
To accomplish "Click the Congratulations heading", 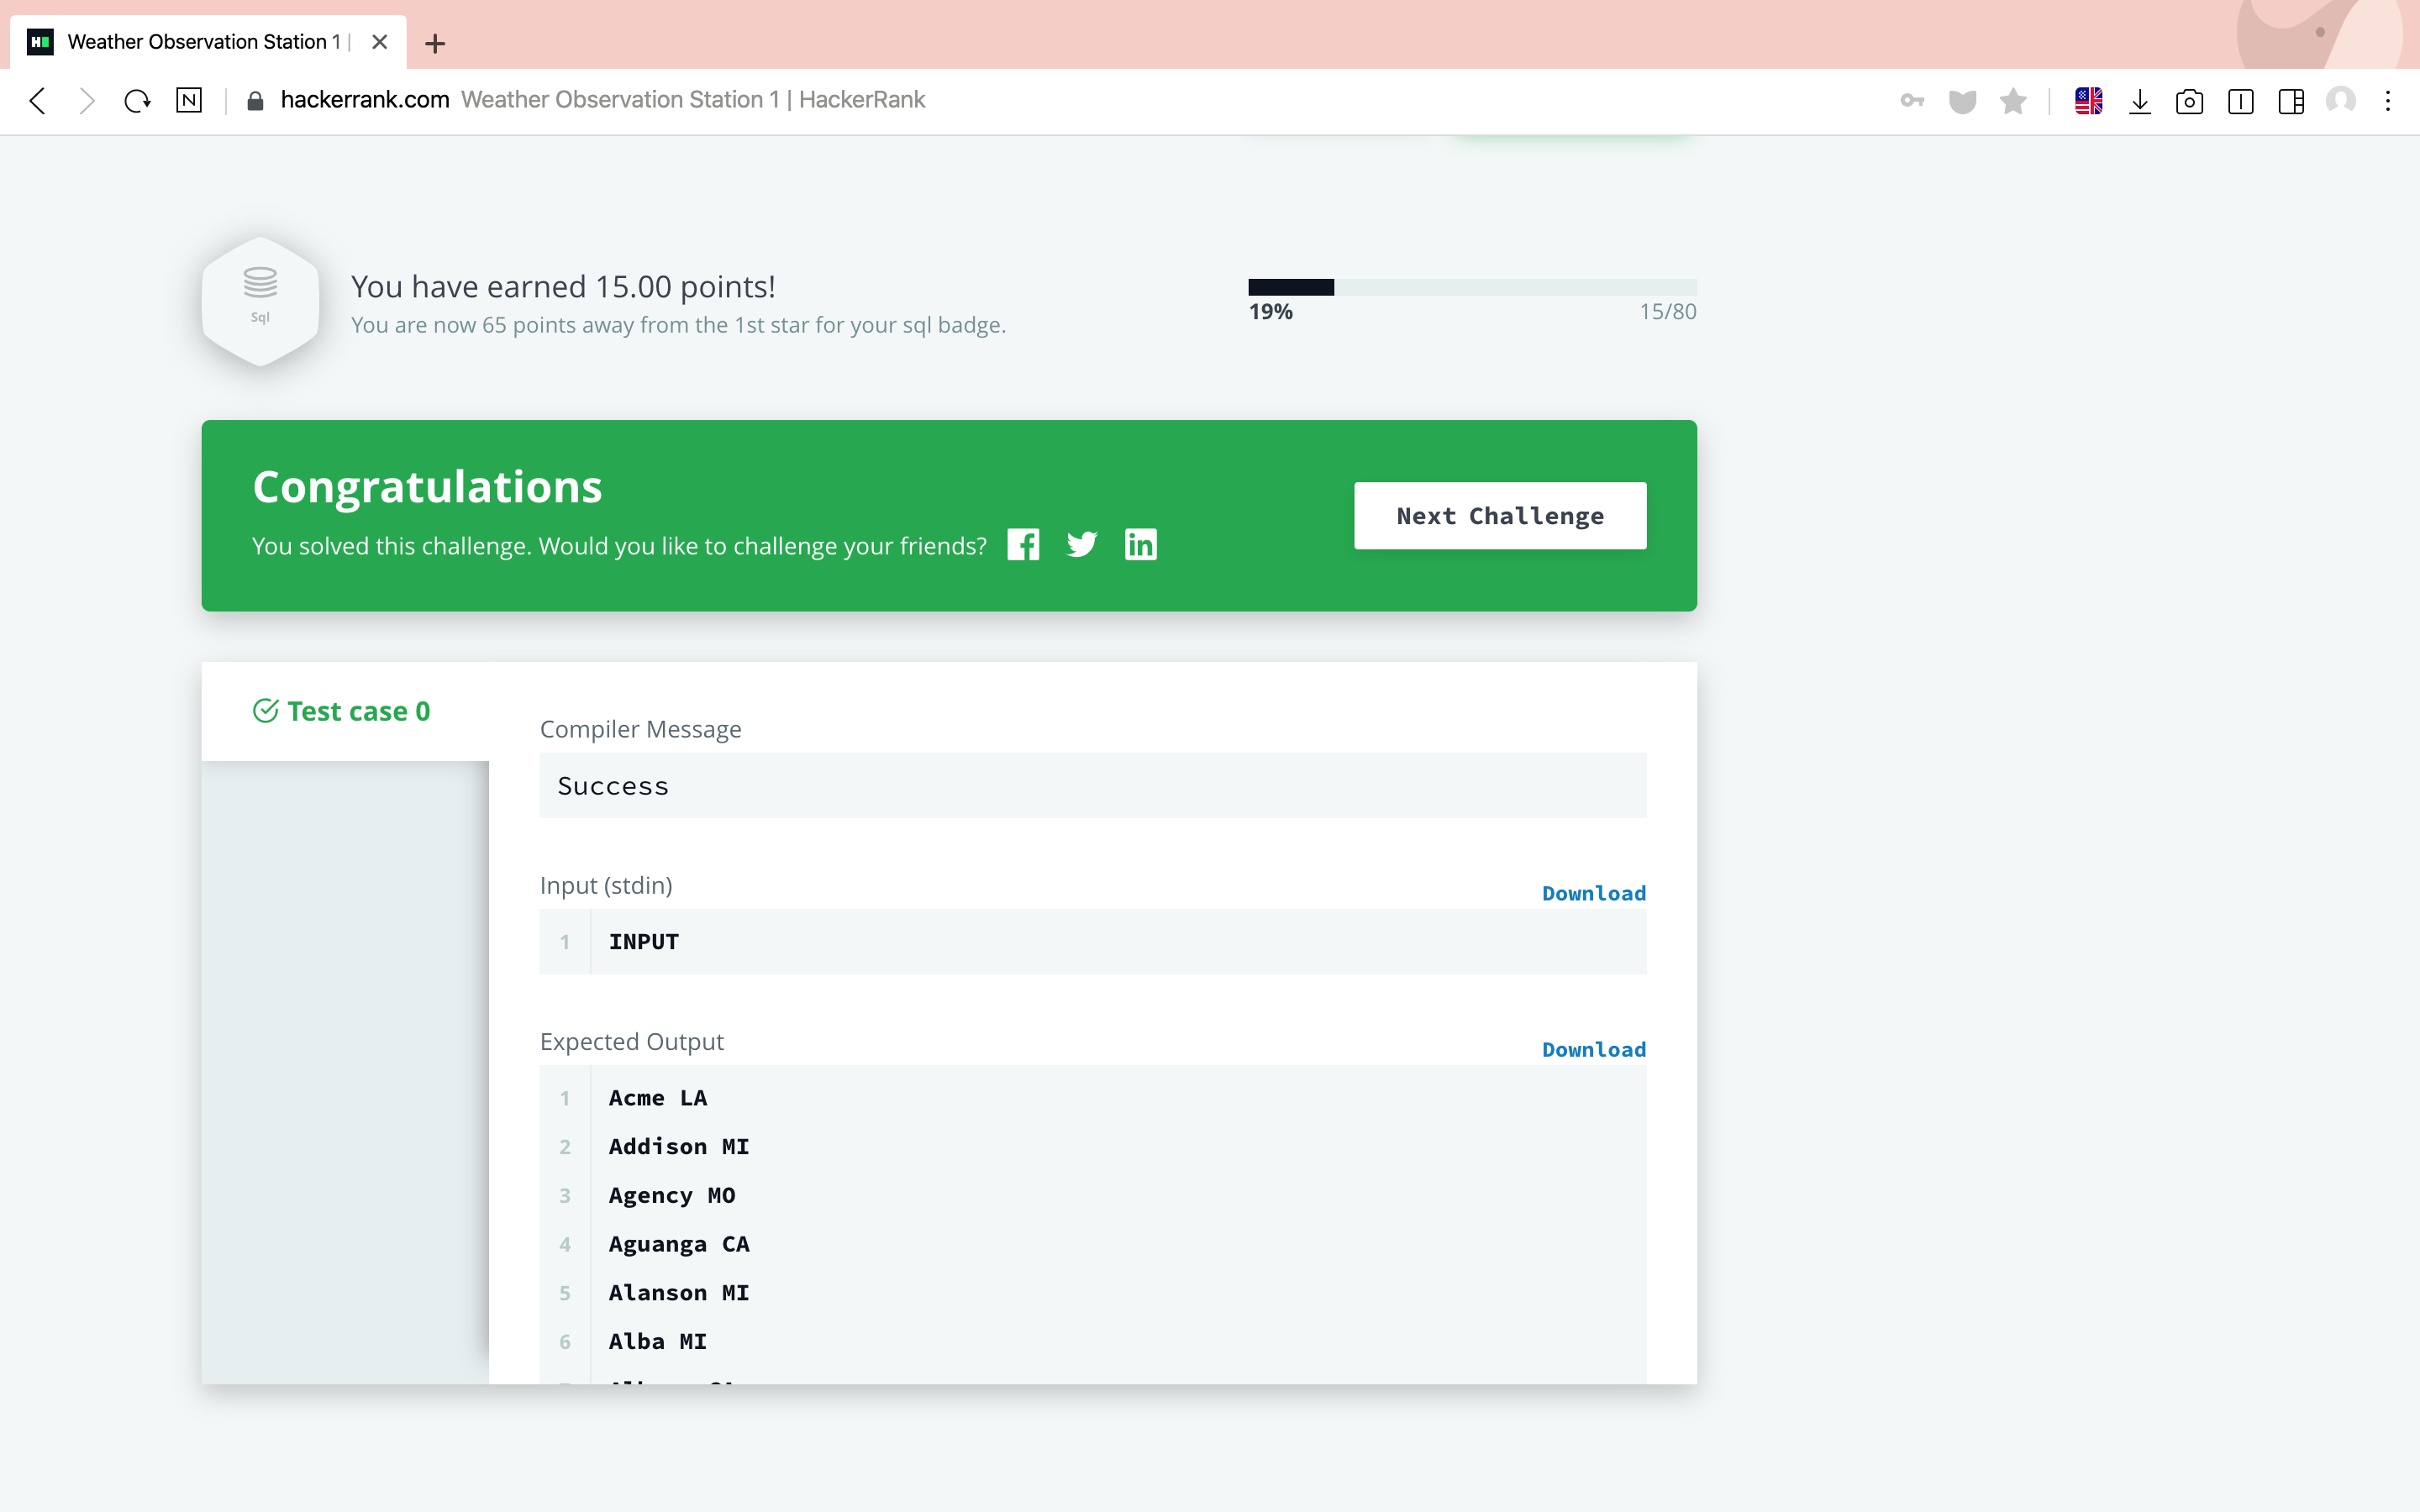I will pyautogui.click(x=427, y=487).
